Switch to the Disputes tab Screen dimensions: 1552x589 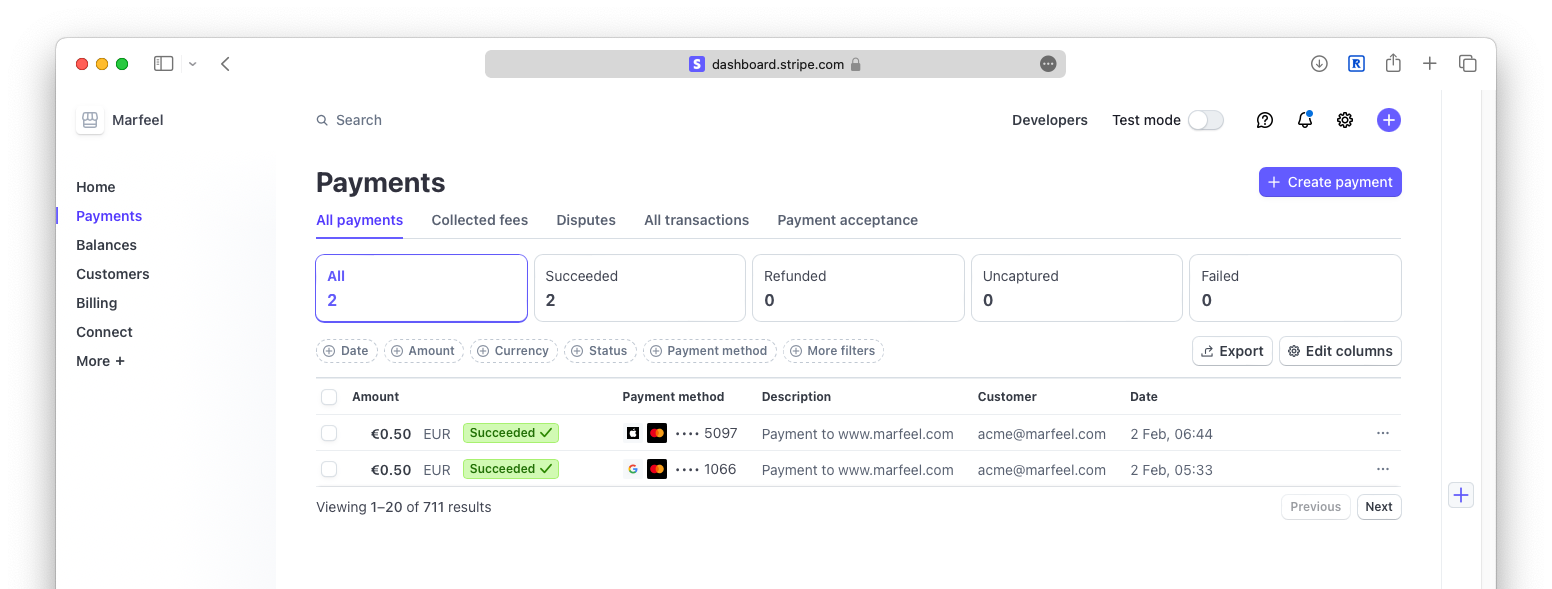click(x=585, y=220)
